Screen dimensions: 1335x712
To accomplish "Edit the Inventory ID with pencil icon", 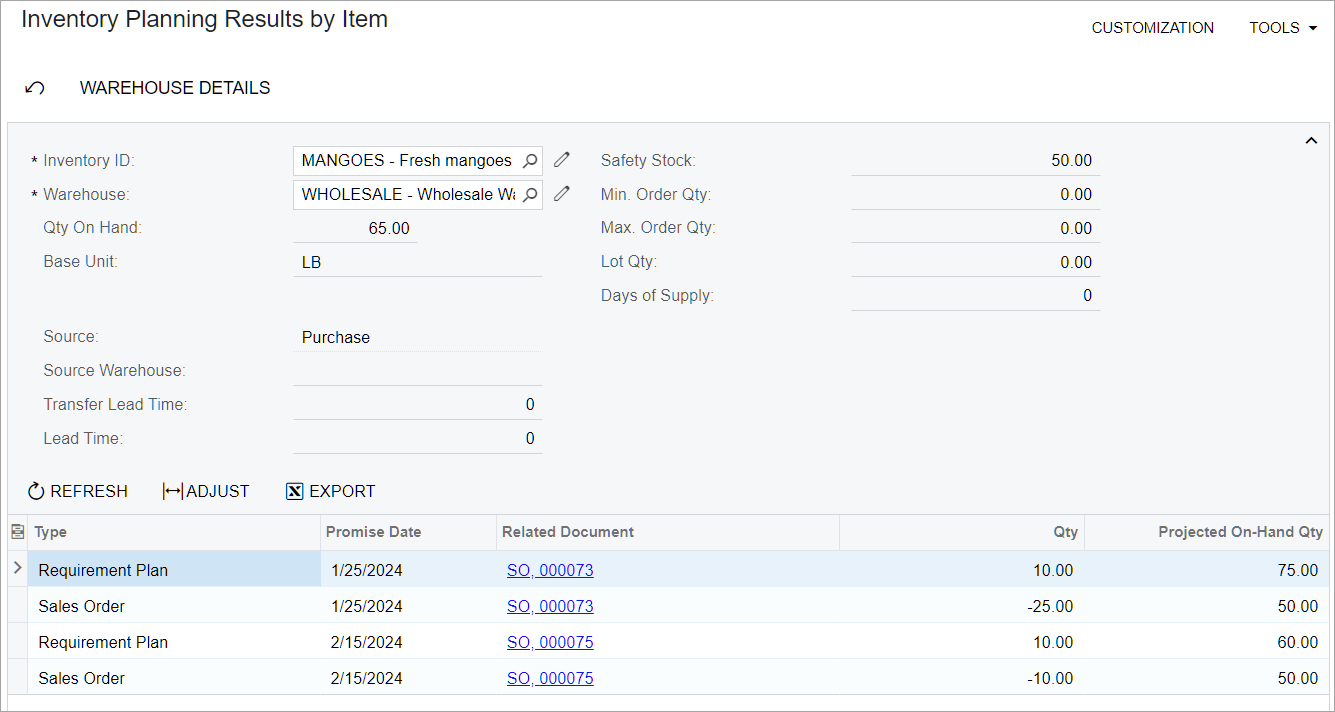I will pyautogui.click(x=562, y=160).
